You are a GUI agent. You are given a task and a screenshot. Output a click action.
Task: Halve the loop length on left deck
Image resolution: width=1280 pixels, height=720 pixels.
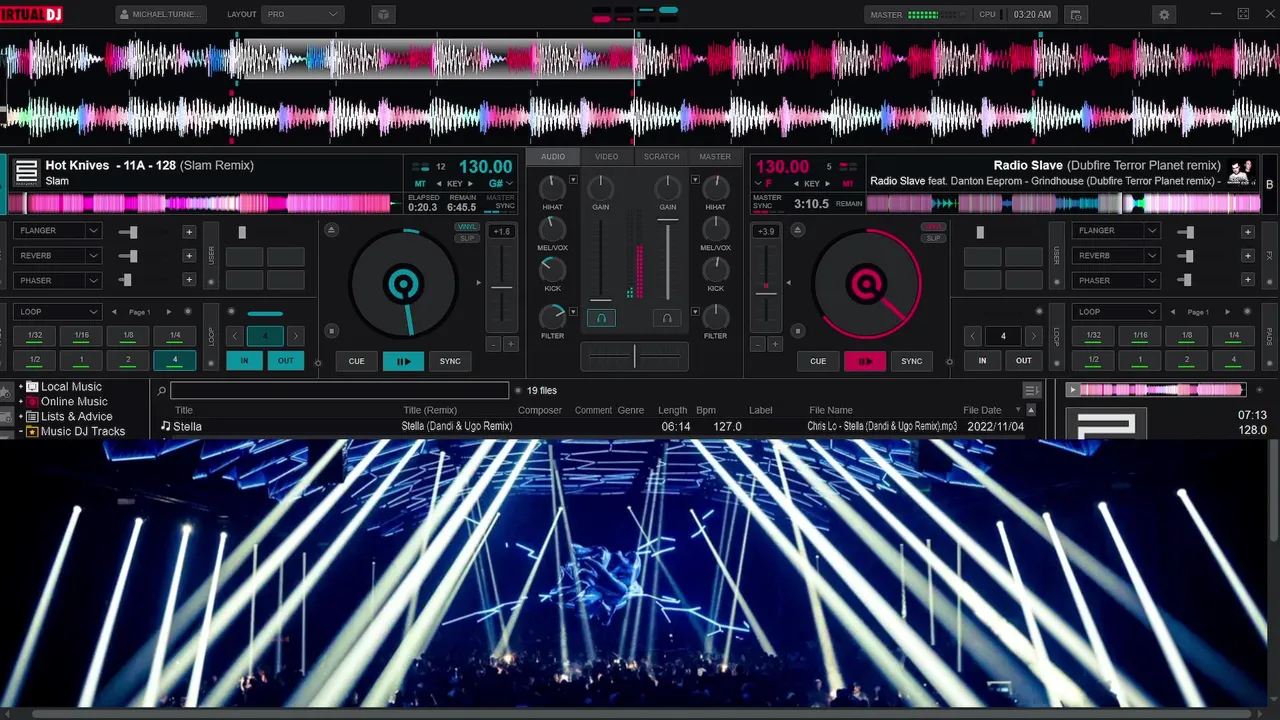[235, 336]
